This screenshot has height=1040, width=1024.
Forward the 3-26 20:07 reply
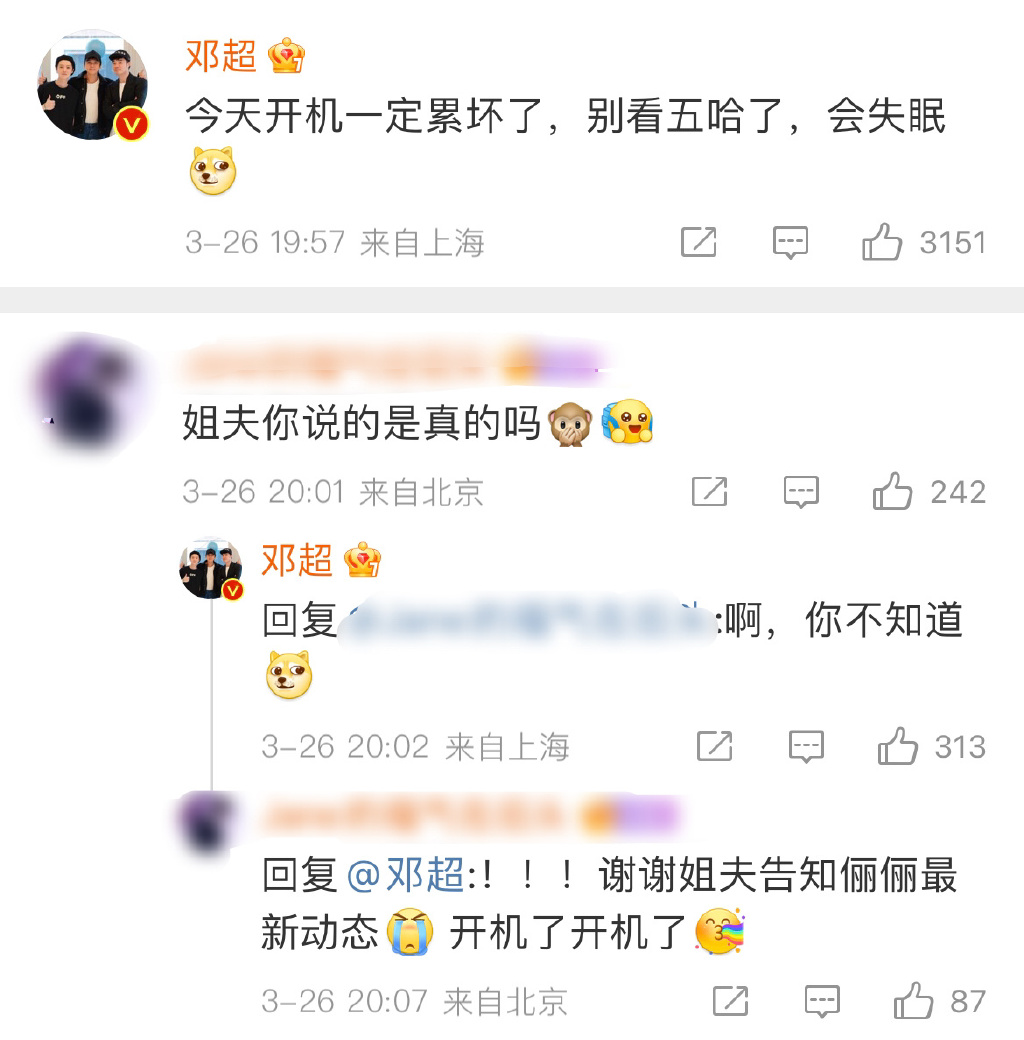[x=730, y=1001]
